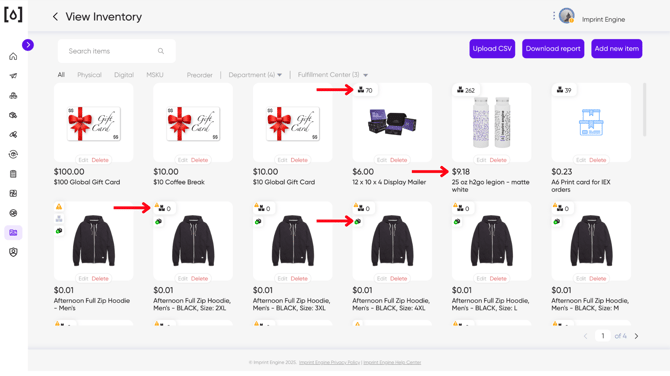
Task: Click the Imprint Engine profile avatar
Action: (567, 16)
